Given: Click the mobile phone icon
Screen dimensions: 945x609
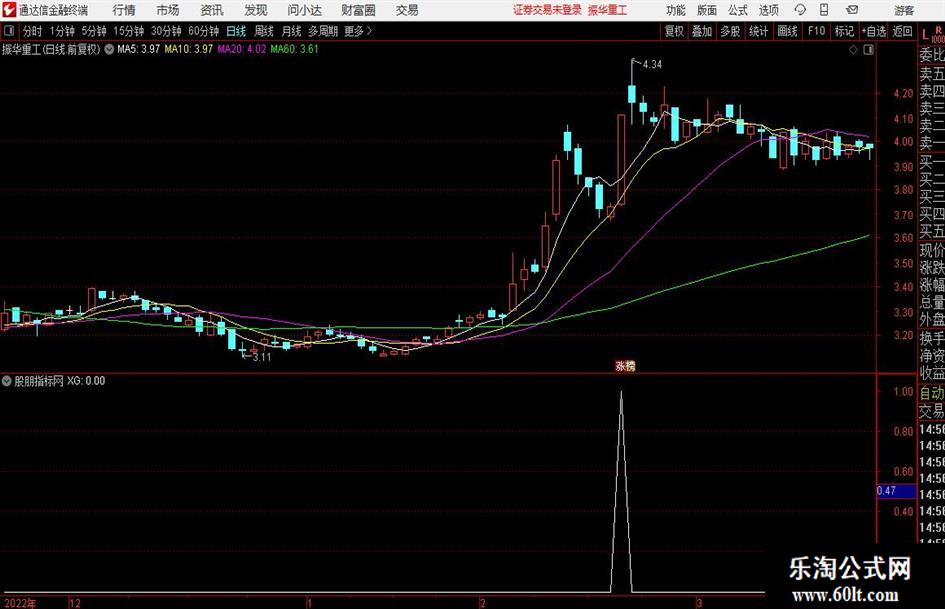Looking at the screenshot, I should [824, 10].
